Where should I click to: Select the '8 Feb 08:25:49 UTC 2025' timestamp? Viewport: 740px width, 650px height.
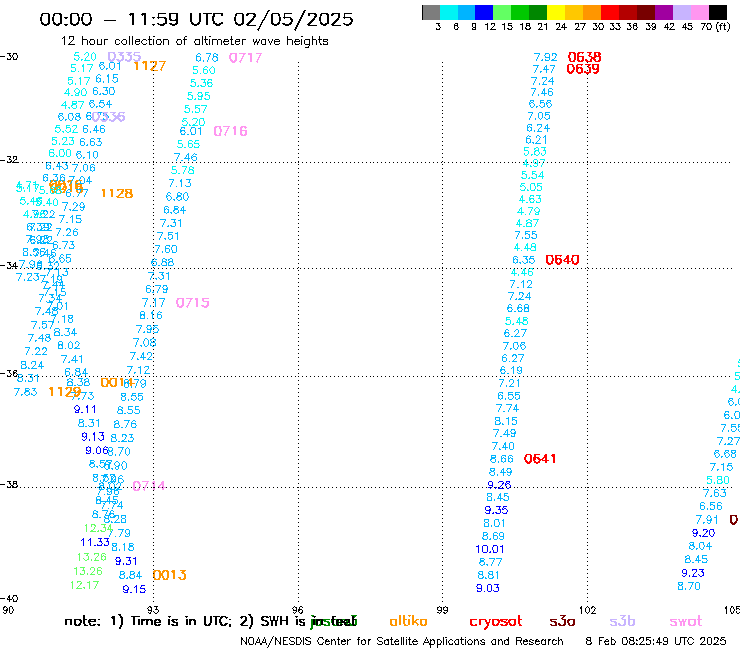(x=656, y=641)
